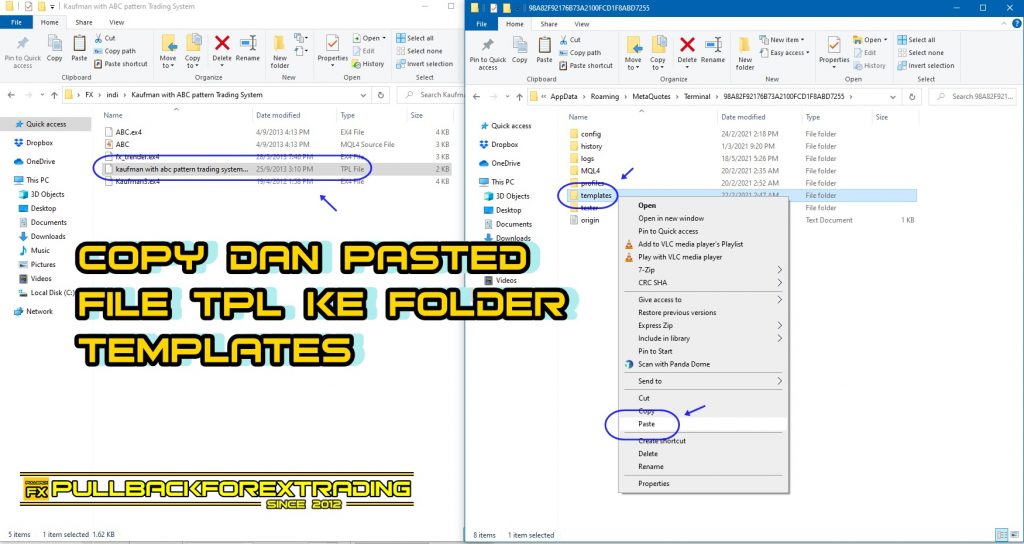Click up arrow in right window navigation

coord(519,97)
